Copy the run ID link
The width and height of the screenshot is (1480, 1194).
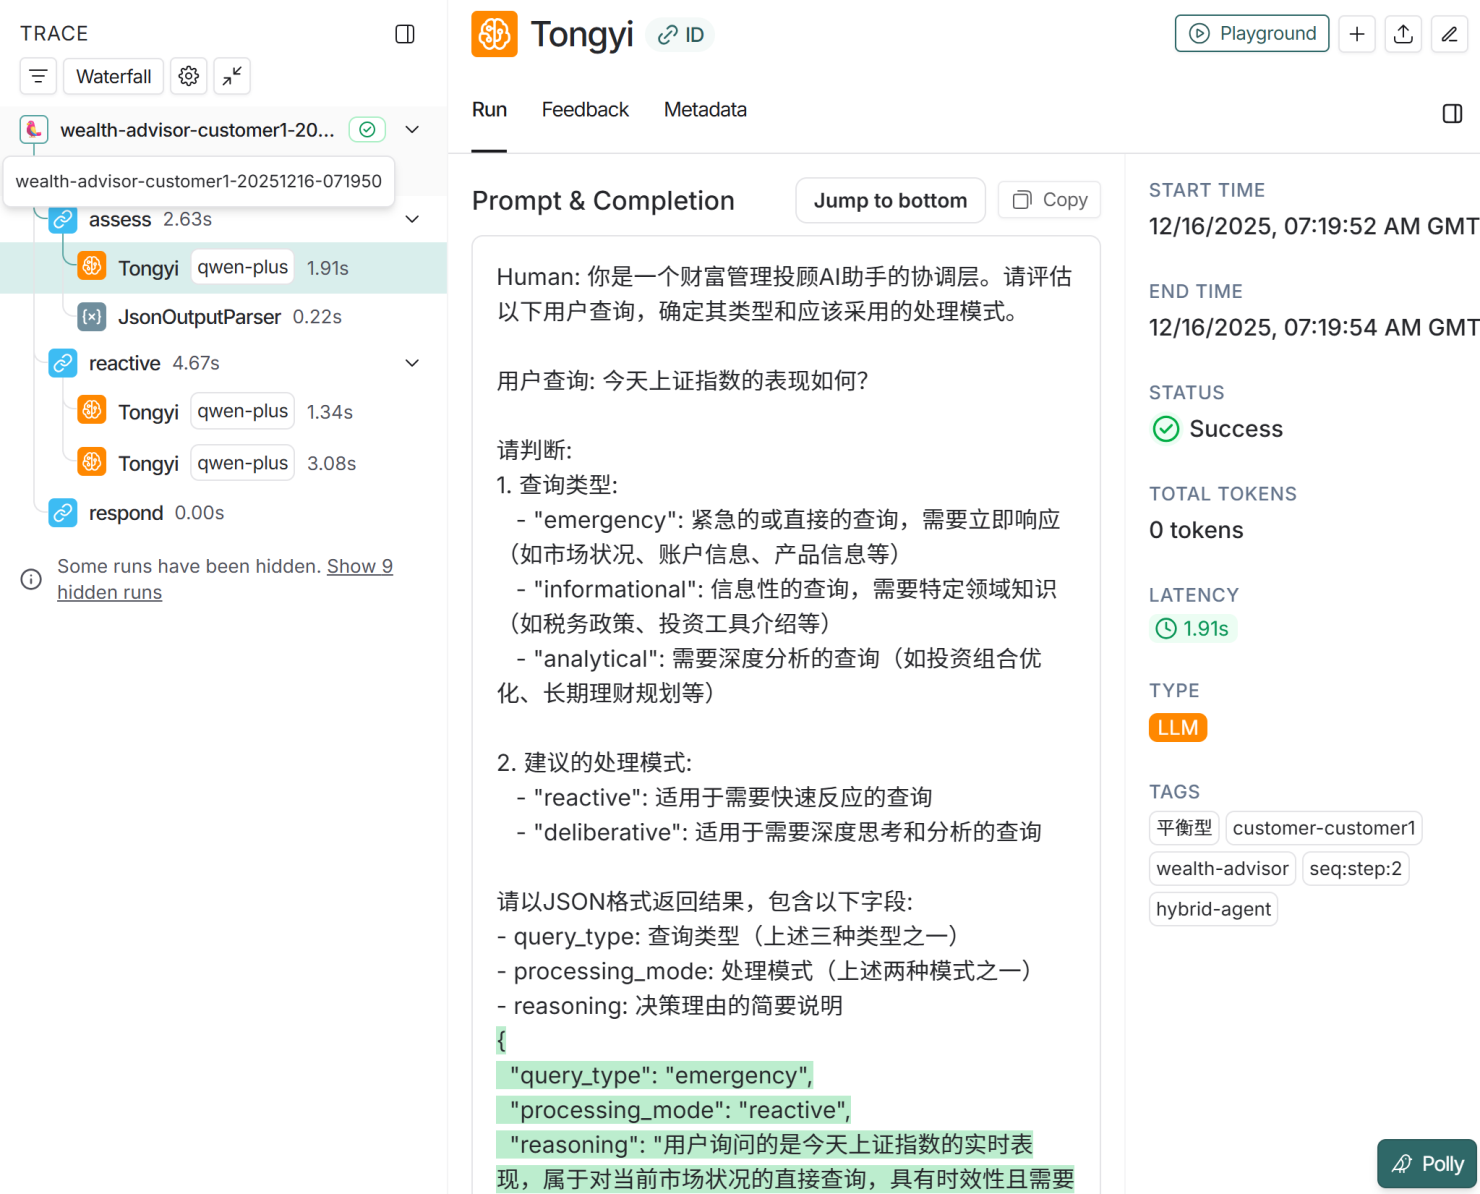click(681, 35)
